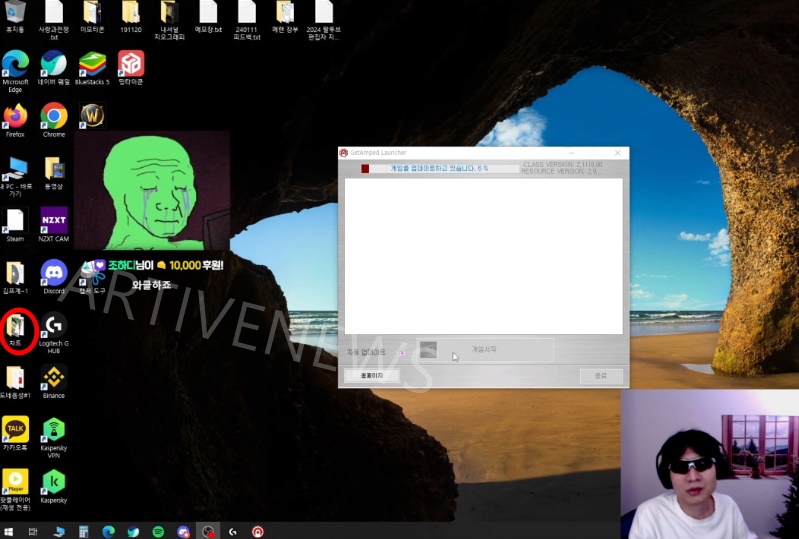Screen dimensions: 799x539
Task: Launch Google Chrome from the desktop
Action: coord(54,116)
